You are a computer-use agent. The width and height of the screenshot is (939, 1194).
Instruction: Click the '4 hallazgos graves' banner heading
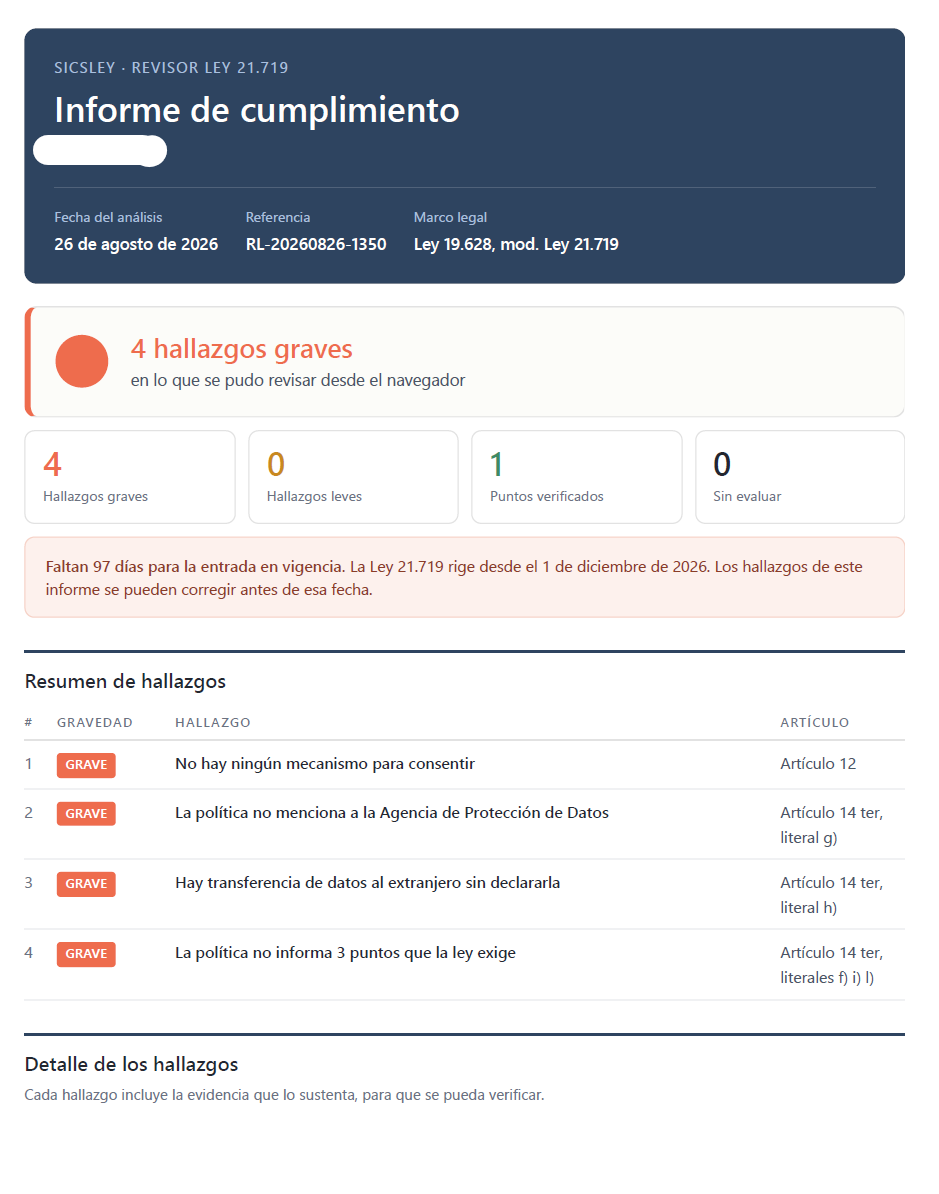point(241,349)
